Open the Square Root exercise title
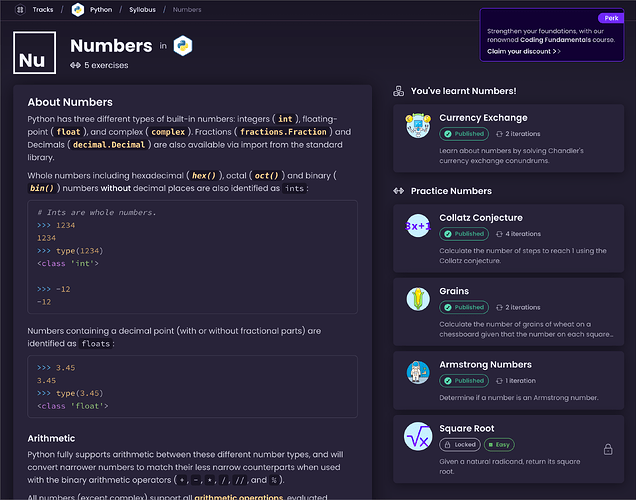636x500 pixels. [467, 429]
